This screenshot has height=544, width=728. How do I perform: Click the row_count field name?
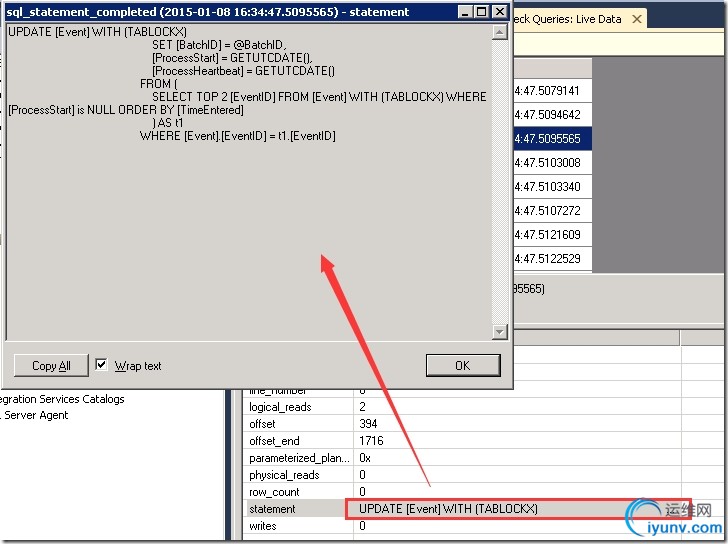tap(274, 492)
